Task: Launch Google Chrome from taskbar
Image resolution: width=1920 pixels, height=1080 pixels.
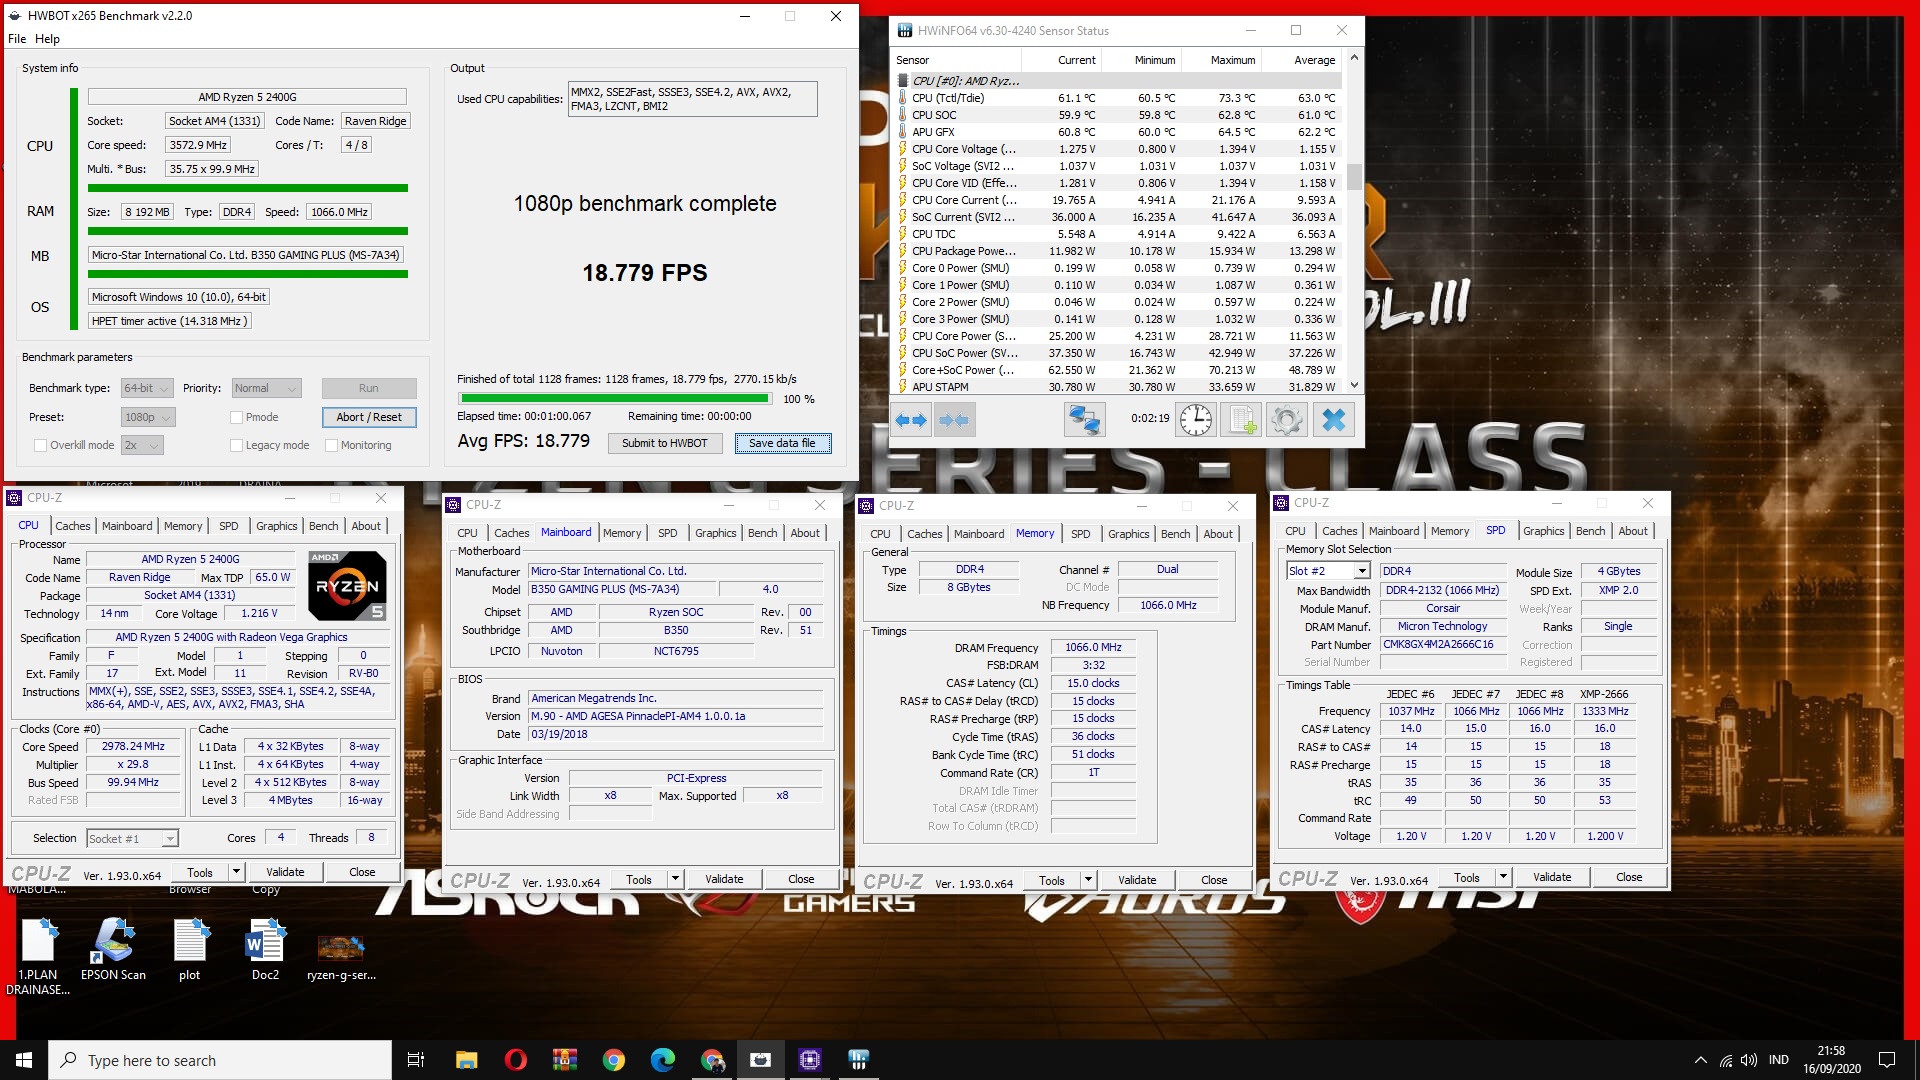Action: 613,1060
